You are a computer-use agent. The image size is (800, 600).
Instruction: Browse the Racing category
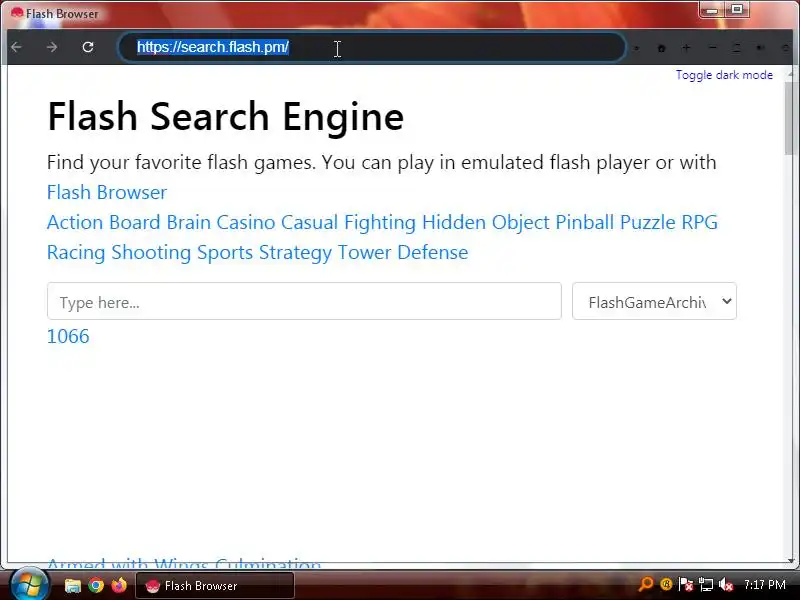pyautogui.click(x=76, y=253)
